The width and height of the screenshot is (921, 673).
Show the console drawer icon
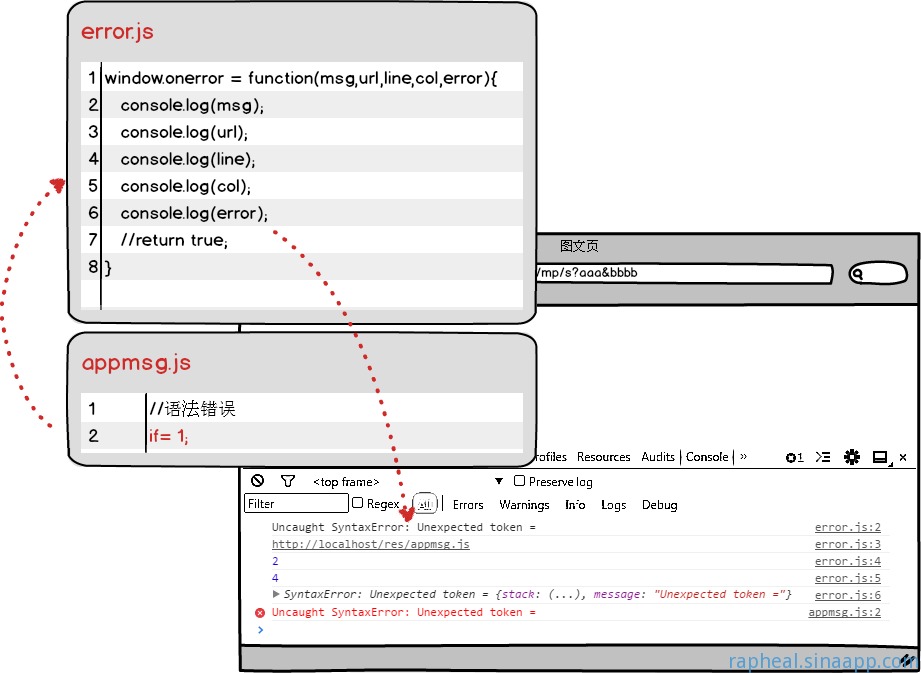click(x=823, y=457)
